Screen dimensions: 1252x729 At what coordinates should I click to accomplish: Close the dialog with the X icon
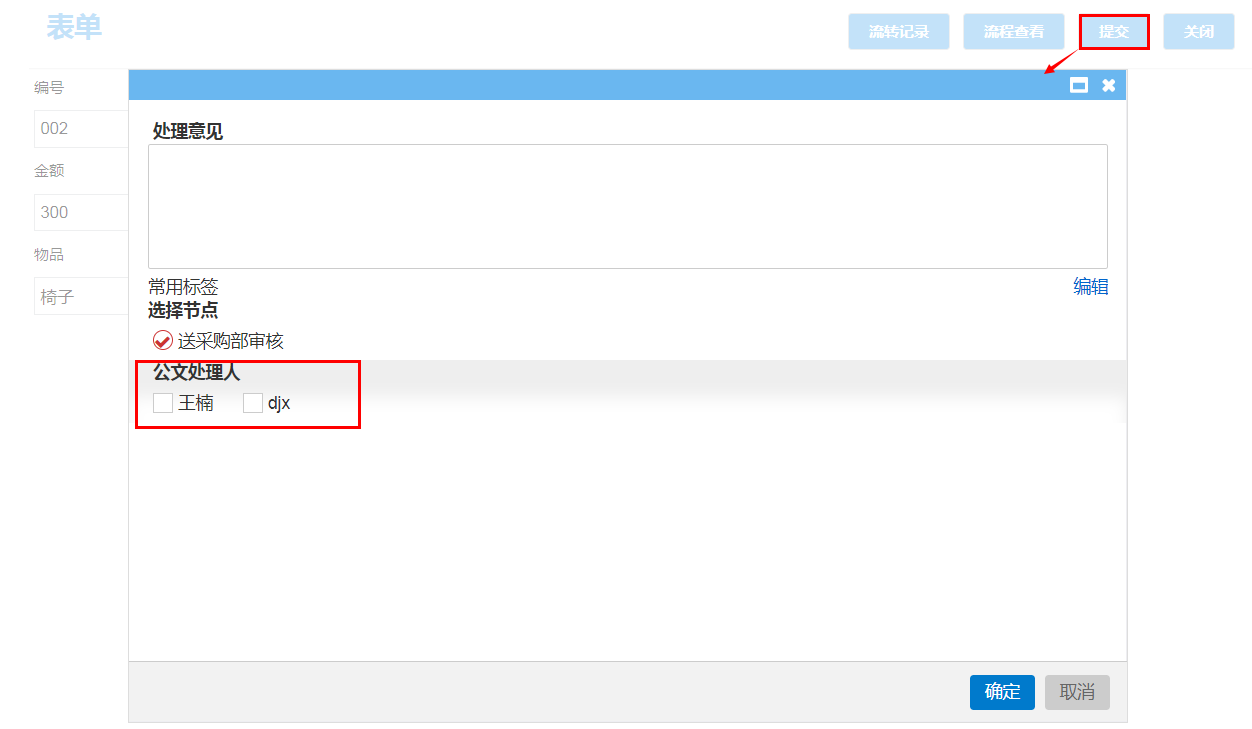tap(1109, 85)
